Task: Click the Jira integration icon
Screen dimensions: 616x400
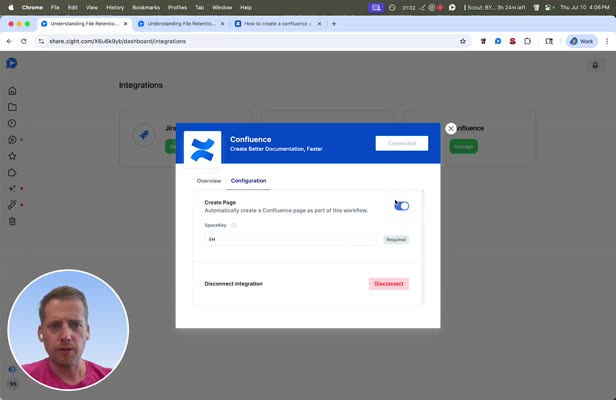Action: [144, 135]
